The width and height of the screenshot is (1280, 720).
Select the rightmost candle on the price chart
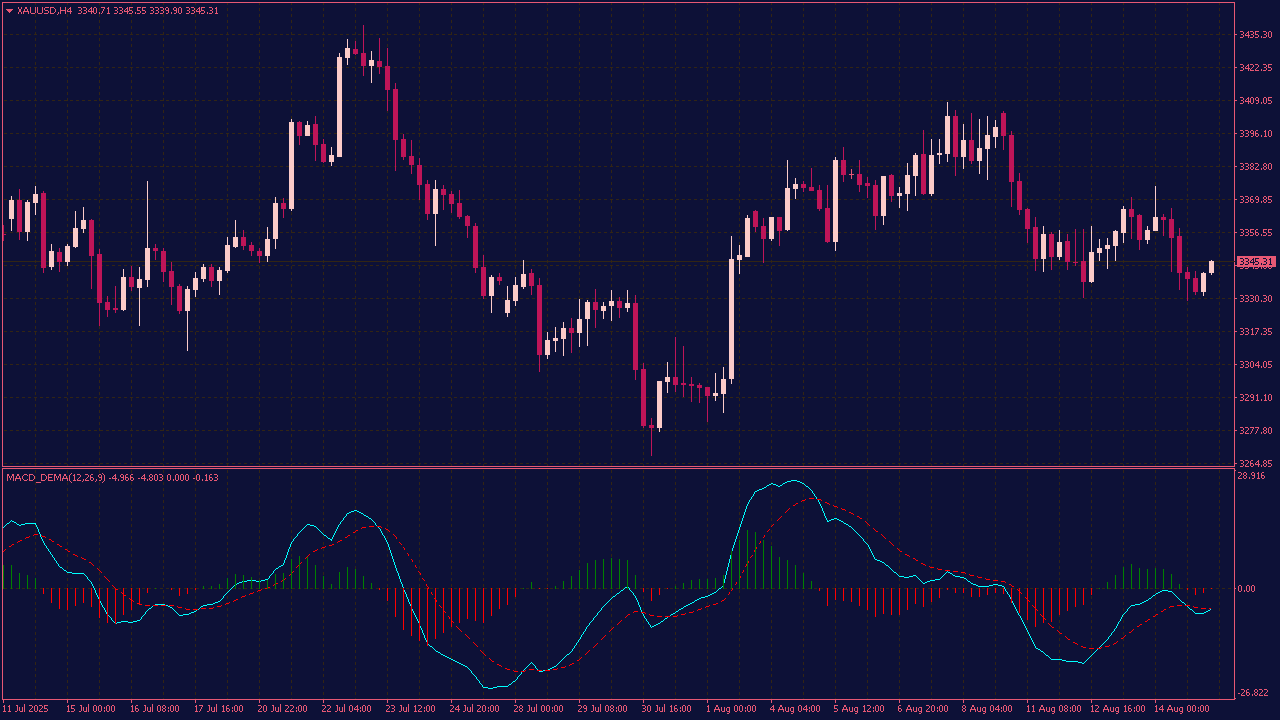1211,266
